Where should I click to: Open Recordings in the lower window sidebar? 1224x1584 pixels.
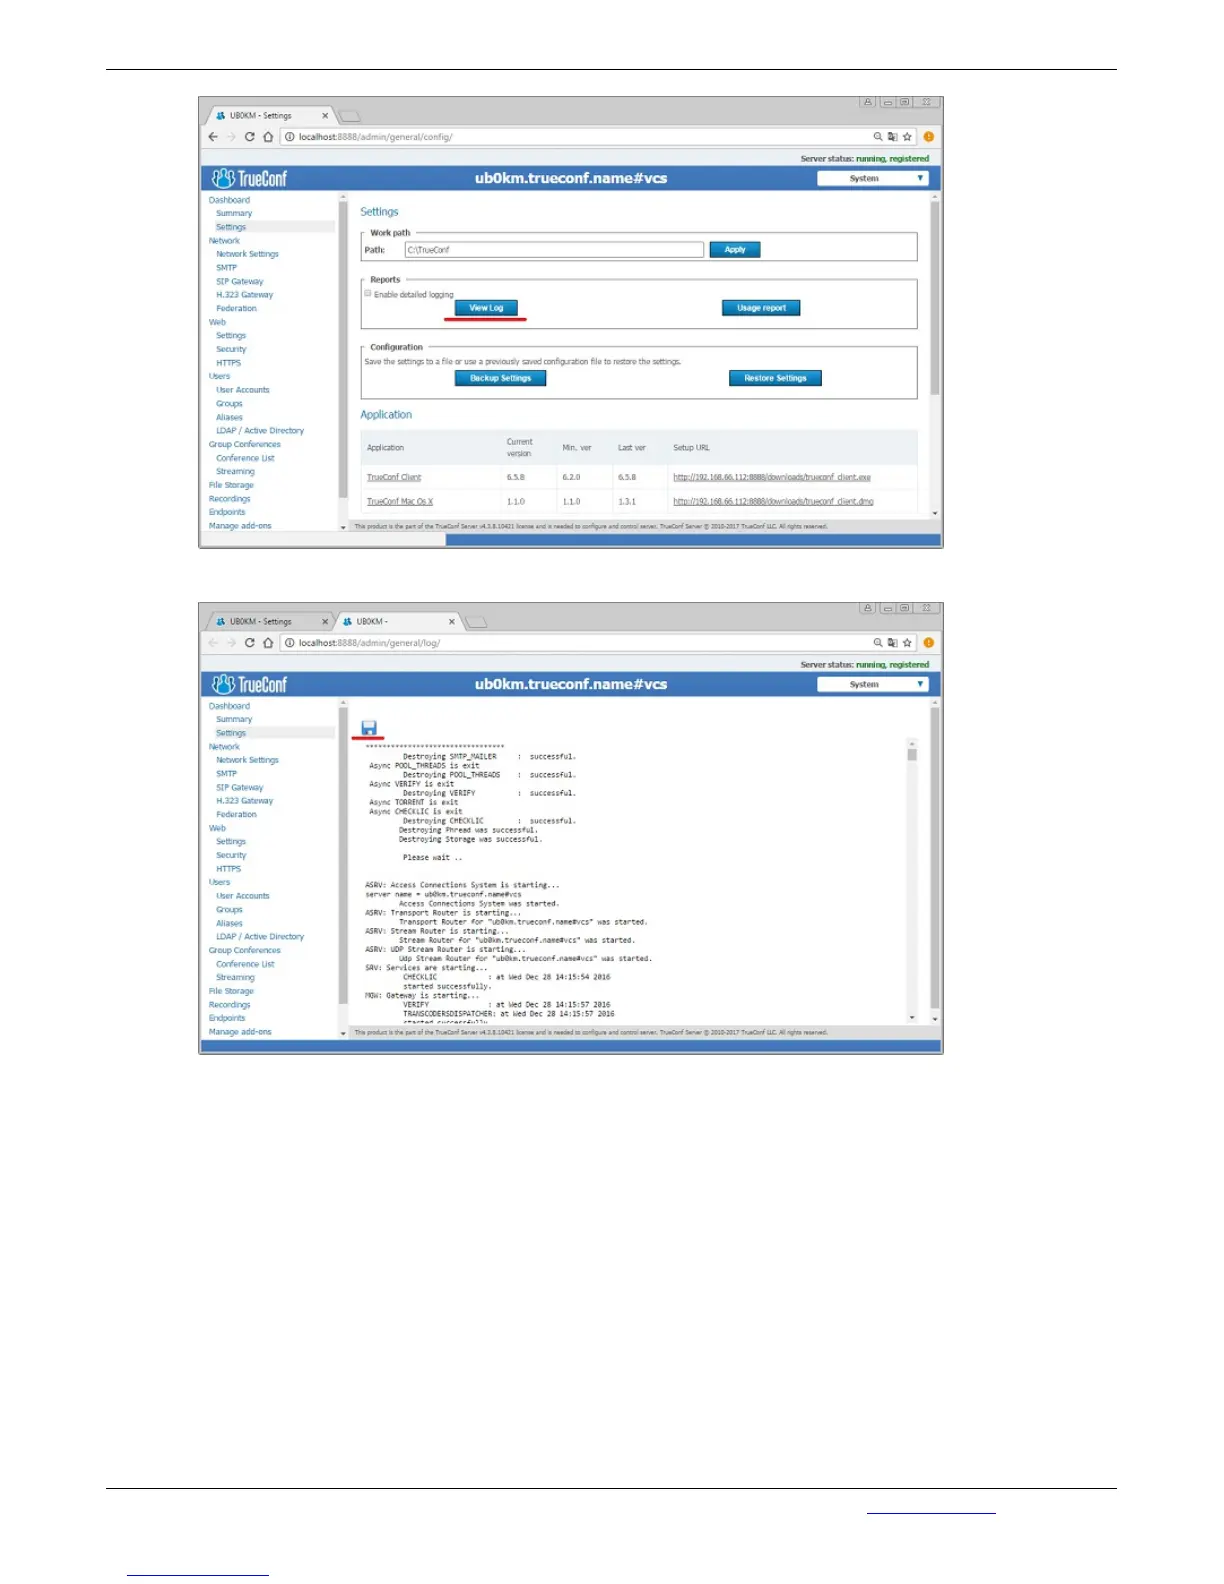coord(229,1004)
